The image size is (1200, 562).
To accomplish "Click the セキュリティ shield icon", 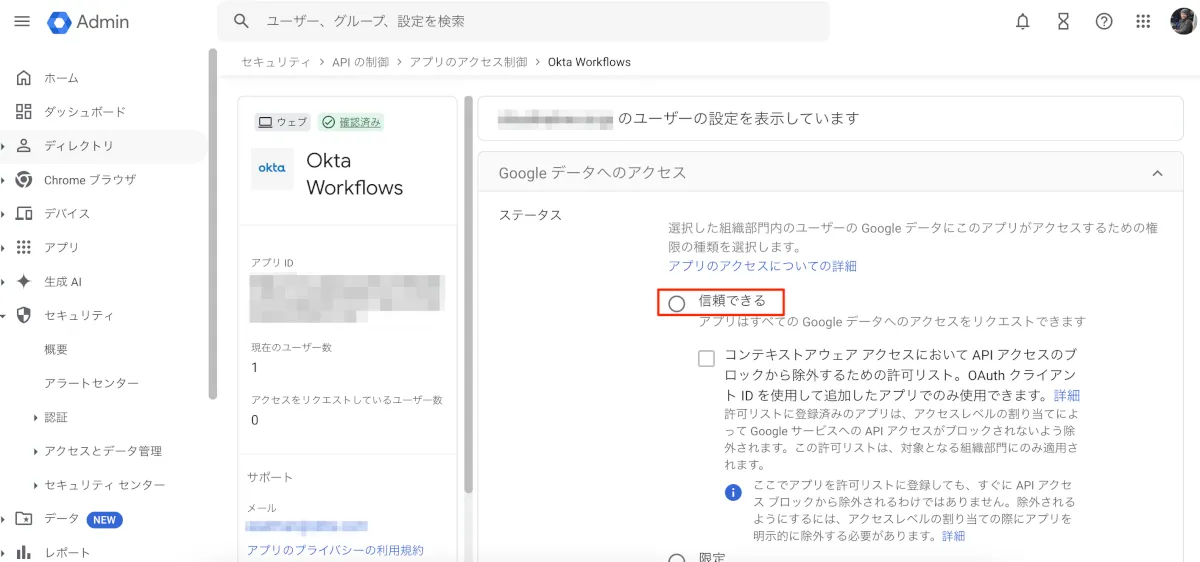I will [24, 315].
